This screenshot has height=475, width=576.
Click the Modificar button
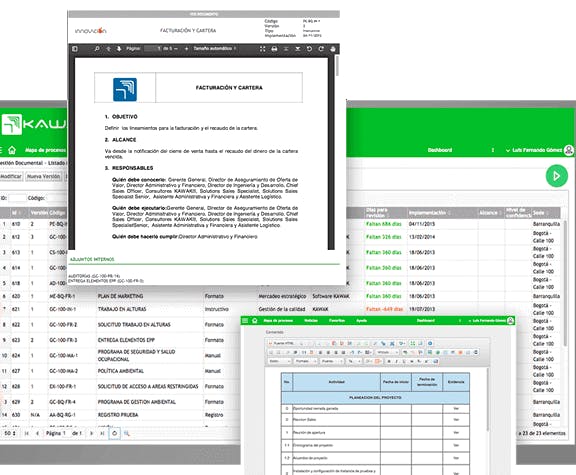click(11, 177)
